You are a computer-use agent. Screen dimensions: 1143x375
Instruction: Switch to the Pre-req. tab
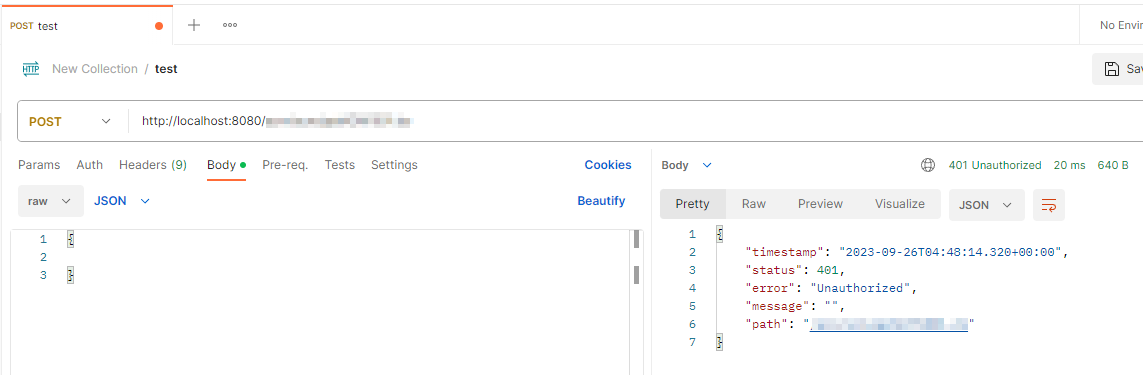tap(285, 165)
